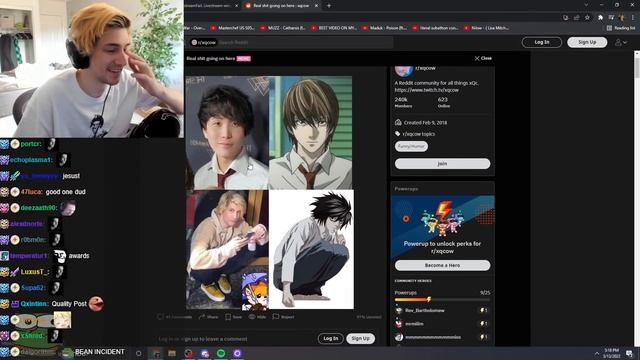The width and height of the screenshot is (640, 360).
Task: Select the Funny/Humor topic tag
Action: pos(411,146)
